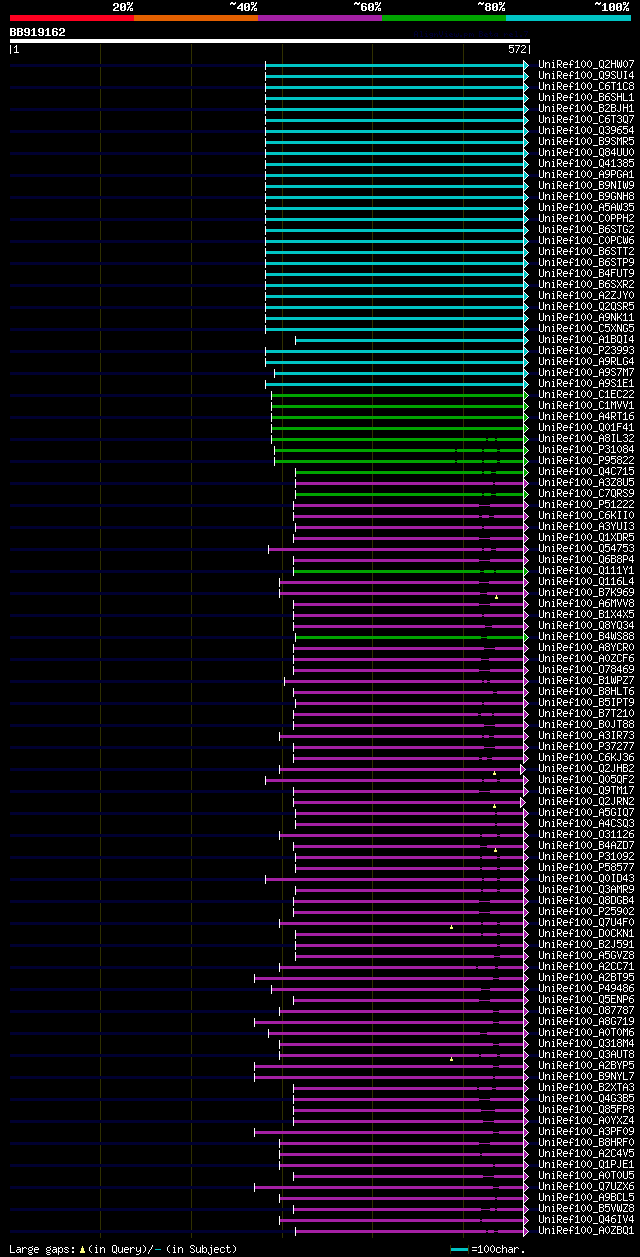Open hit UniRef100_C6T3Q7

[x=586, y=120]
